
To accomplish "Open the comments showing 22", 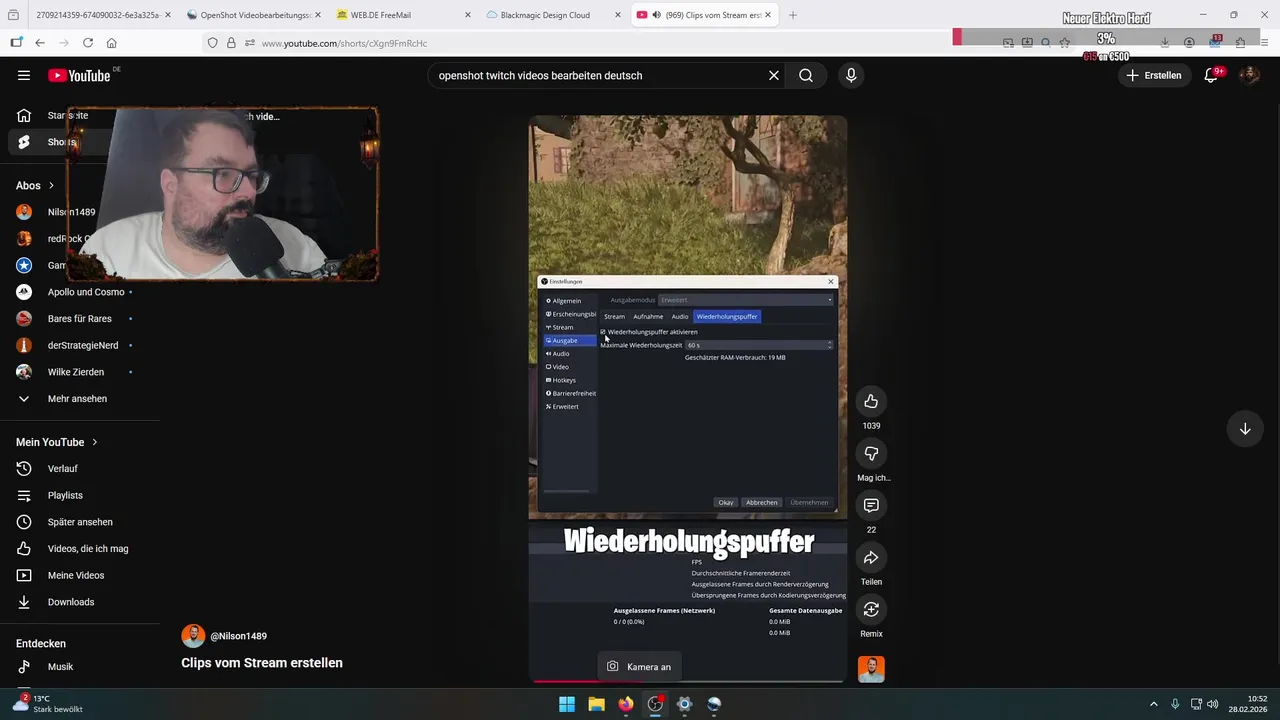I will coord(871,505).
